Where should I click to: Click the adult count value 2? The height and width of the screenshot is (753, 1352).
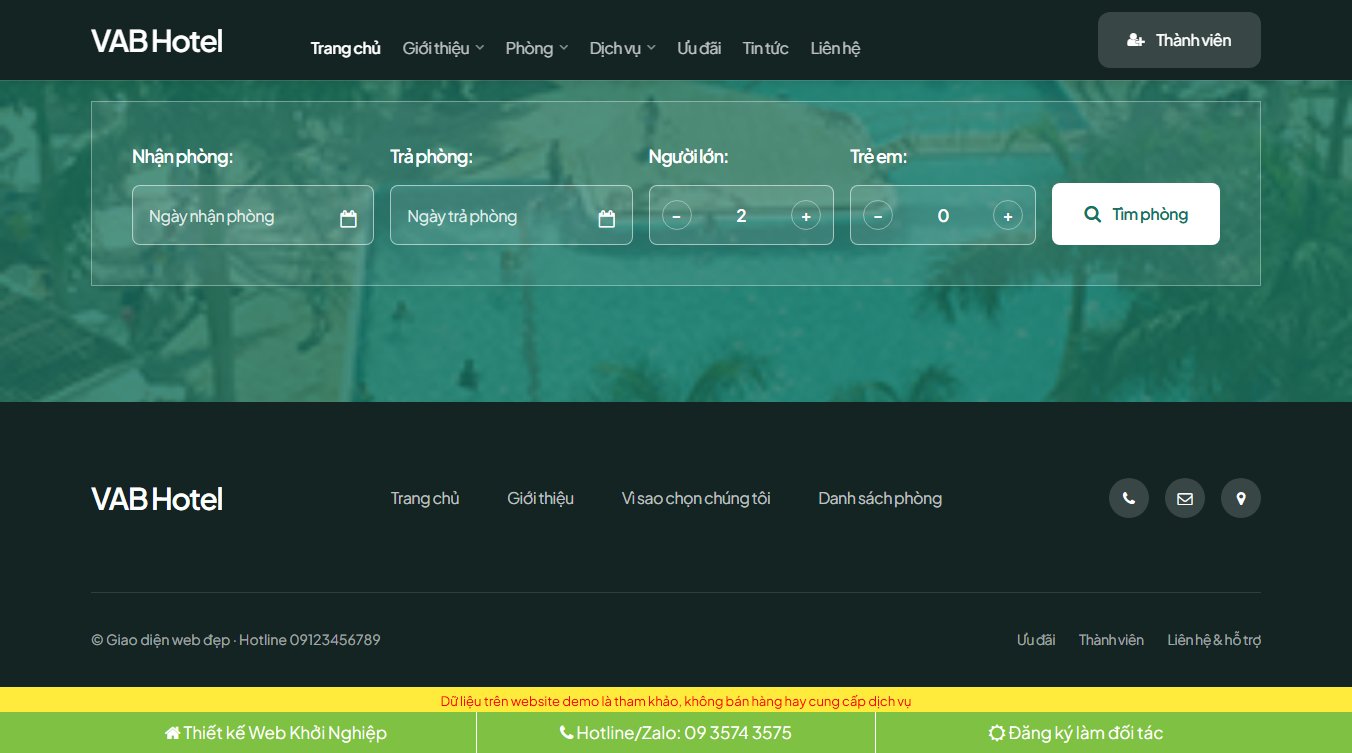pyautogui.click(x=741, y=215)
